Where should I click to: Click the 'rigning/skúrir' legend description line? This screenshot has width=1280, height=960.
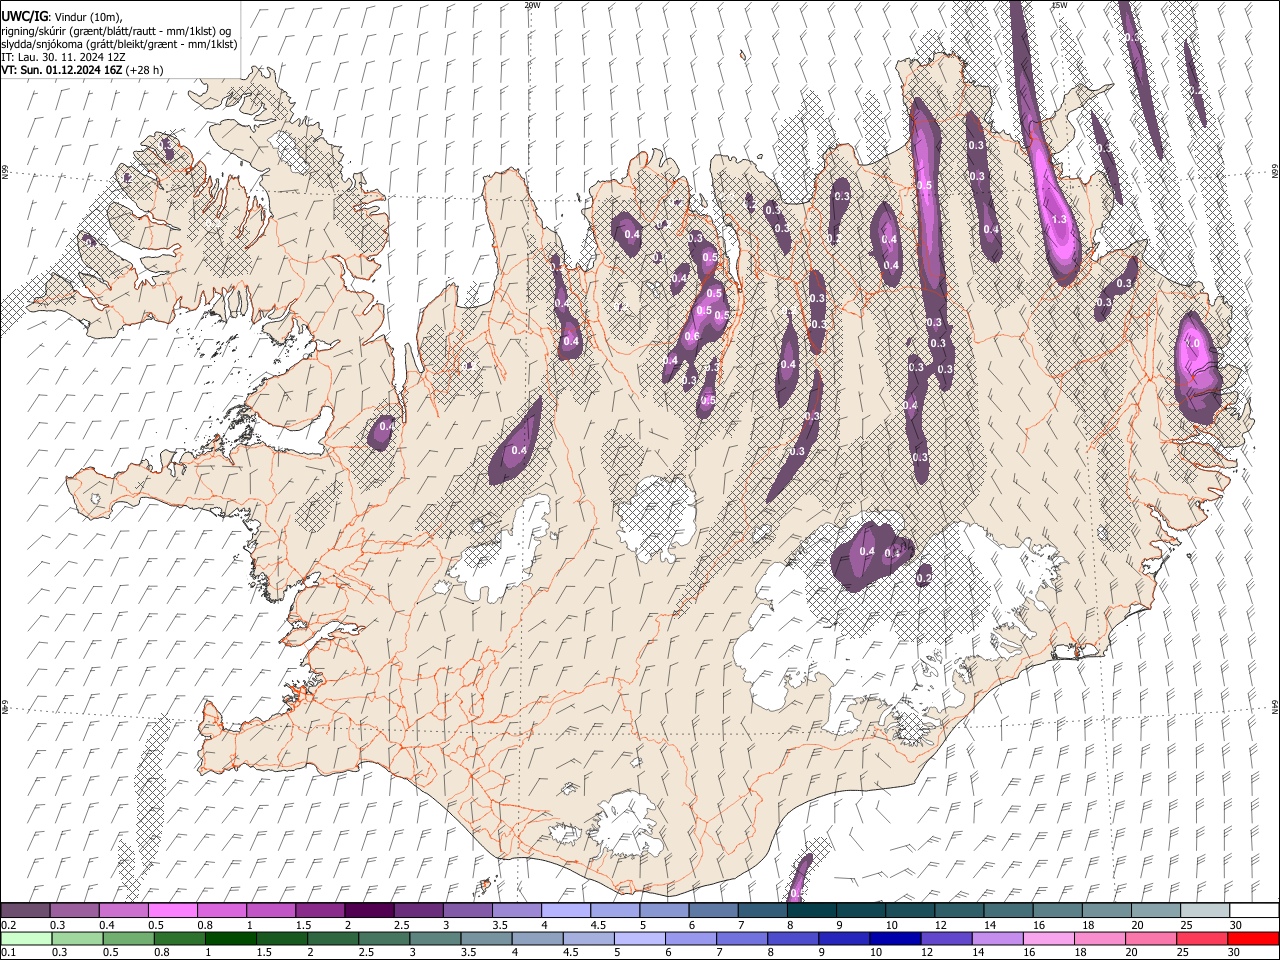[x=117, y=31]
